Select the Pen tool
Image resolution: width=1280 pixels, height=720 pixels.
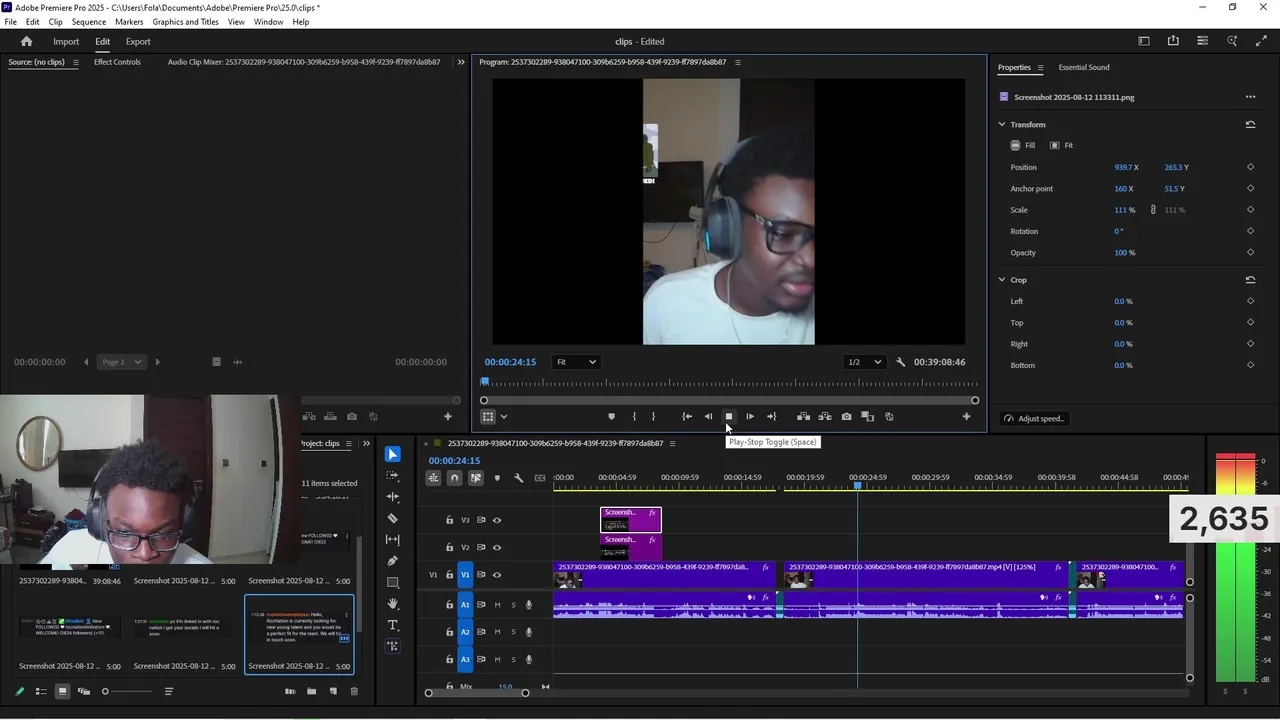[x=392, y=561]
